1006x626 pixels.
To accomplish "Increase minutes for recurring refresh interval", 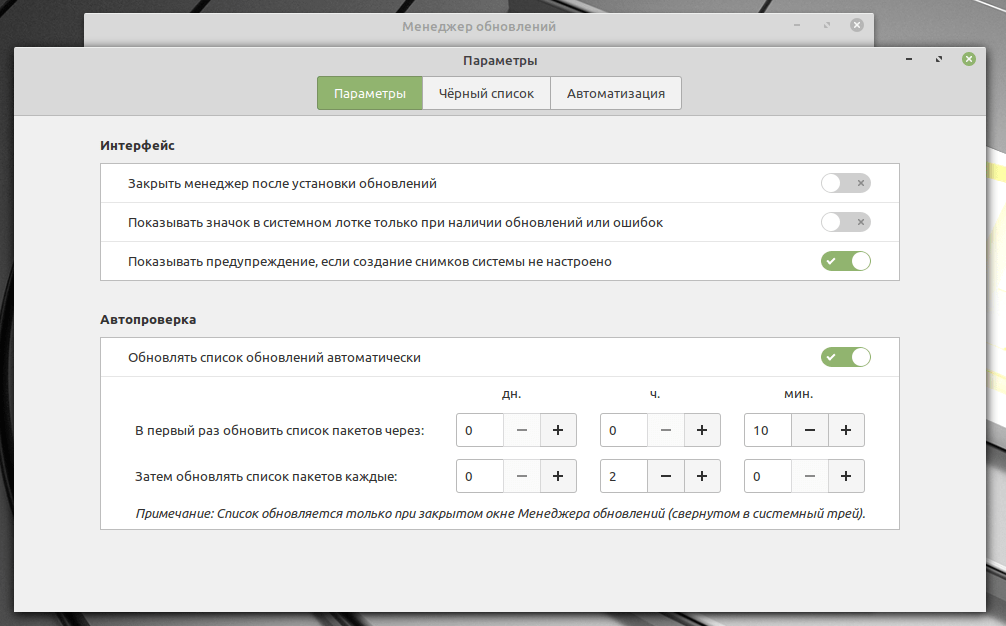I will (x=846, y=476).
